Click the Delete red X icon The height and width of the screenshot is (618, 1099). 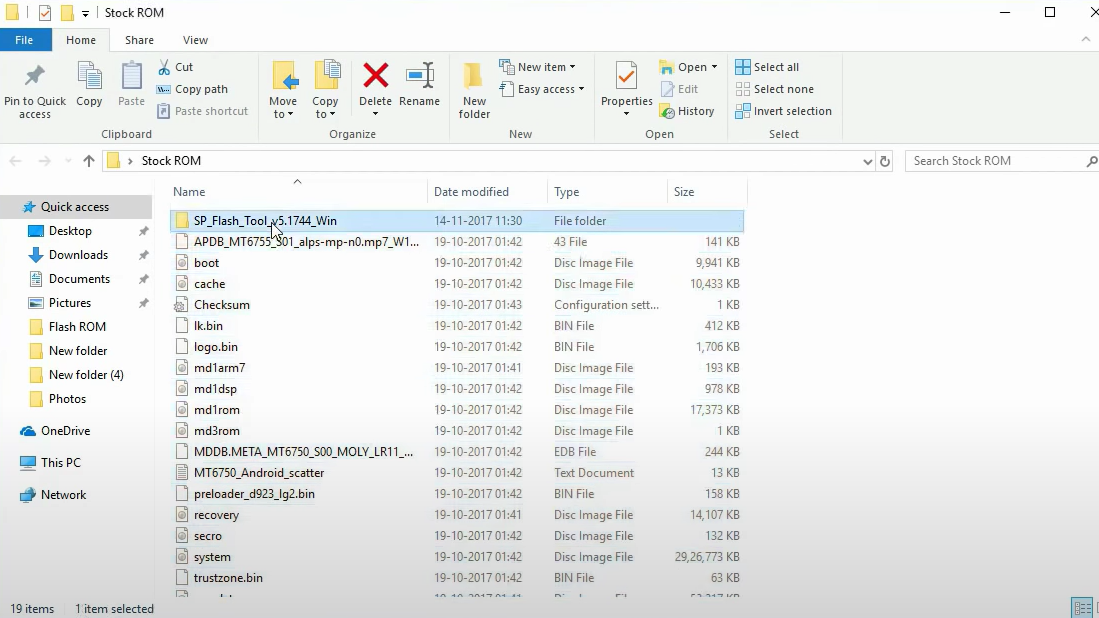coord(375,78)
